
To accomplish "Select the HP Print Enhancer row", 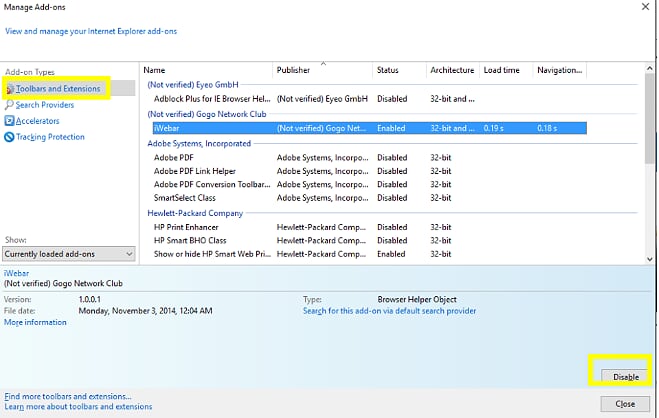I will 370,227.
